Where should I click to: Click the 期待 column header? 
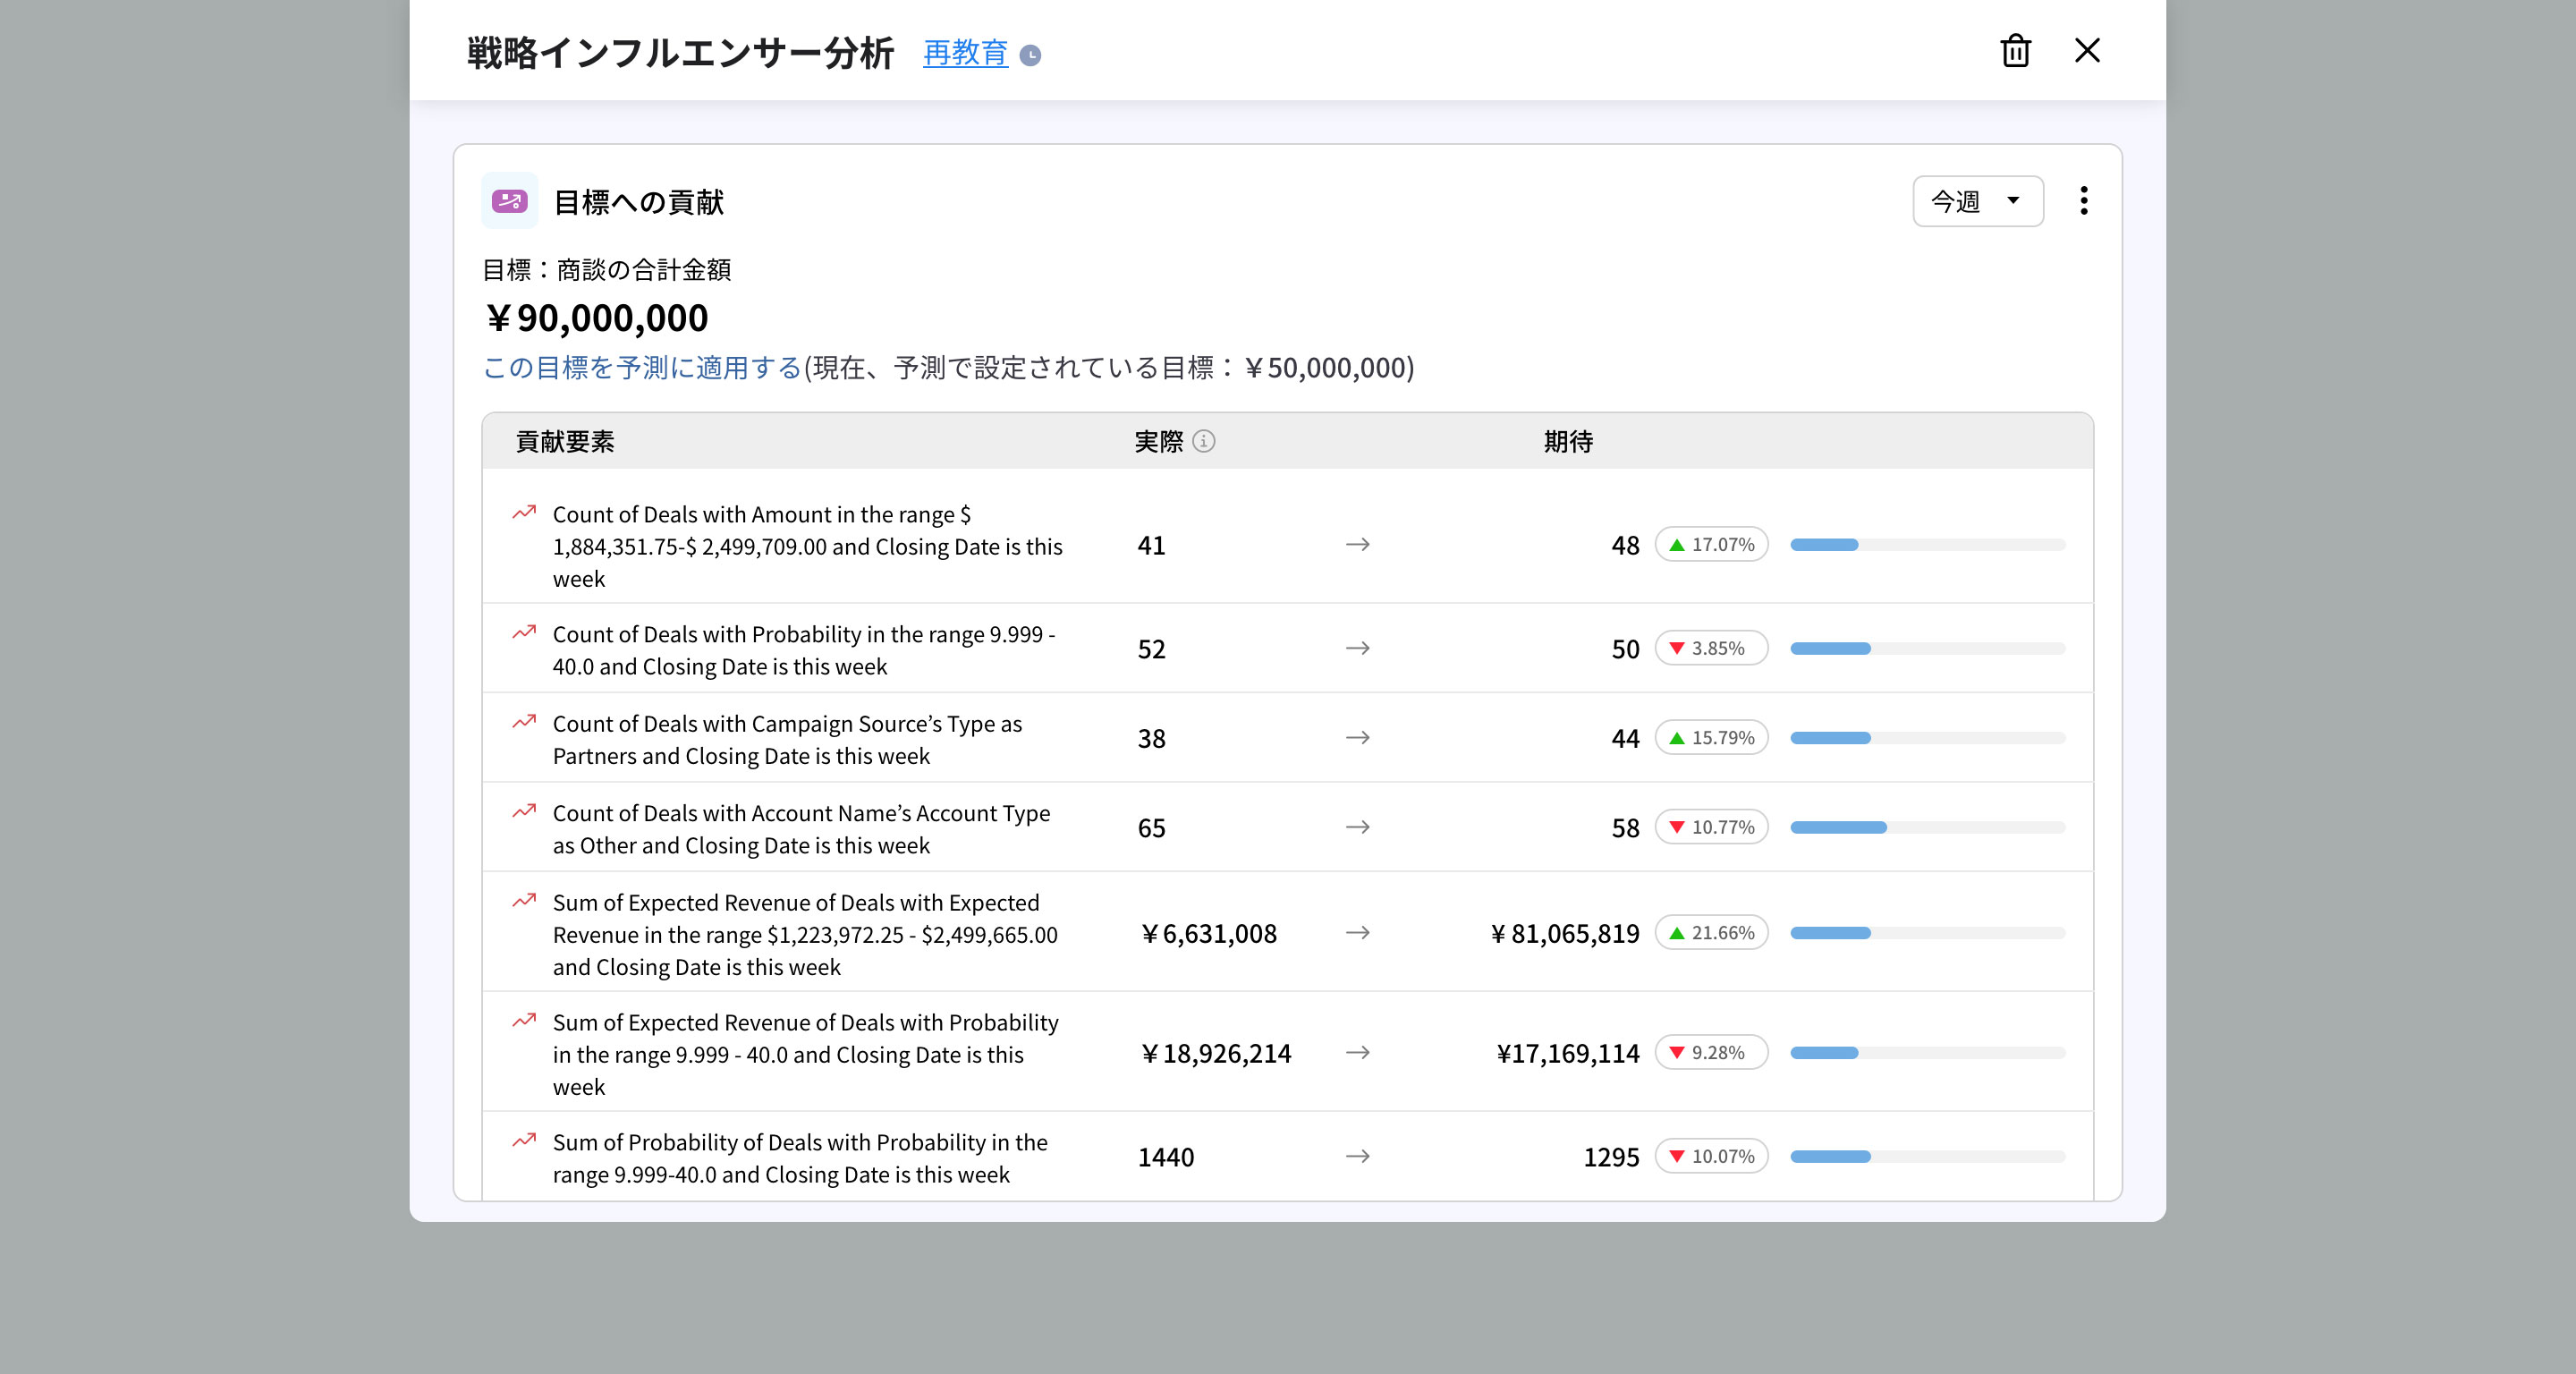point(1568,441)
